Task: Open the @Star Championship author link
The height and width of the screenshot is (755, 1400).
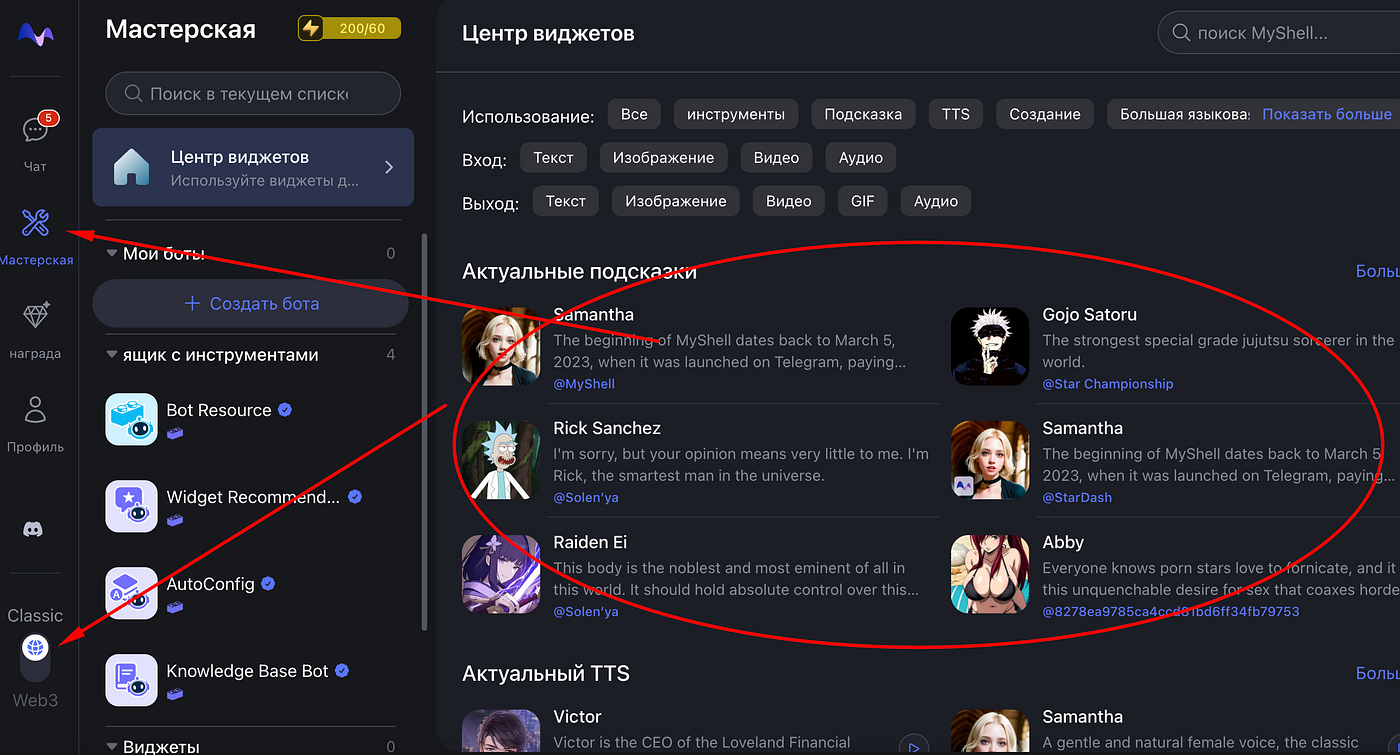Action: coord(1108,384)
